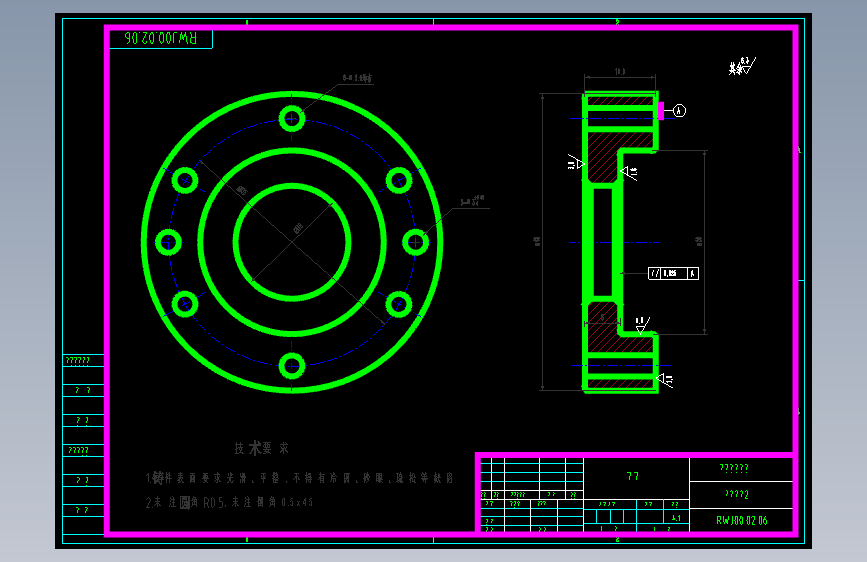Click the scale cell reading 1:1 in title block
The image size is (867, 562).
click(x=676, y=518)
